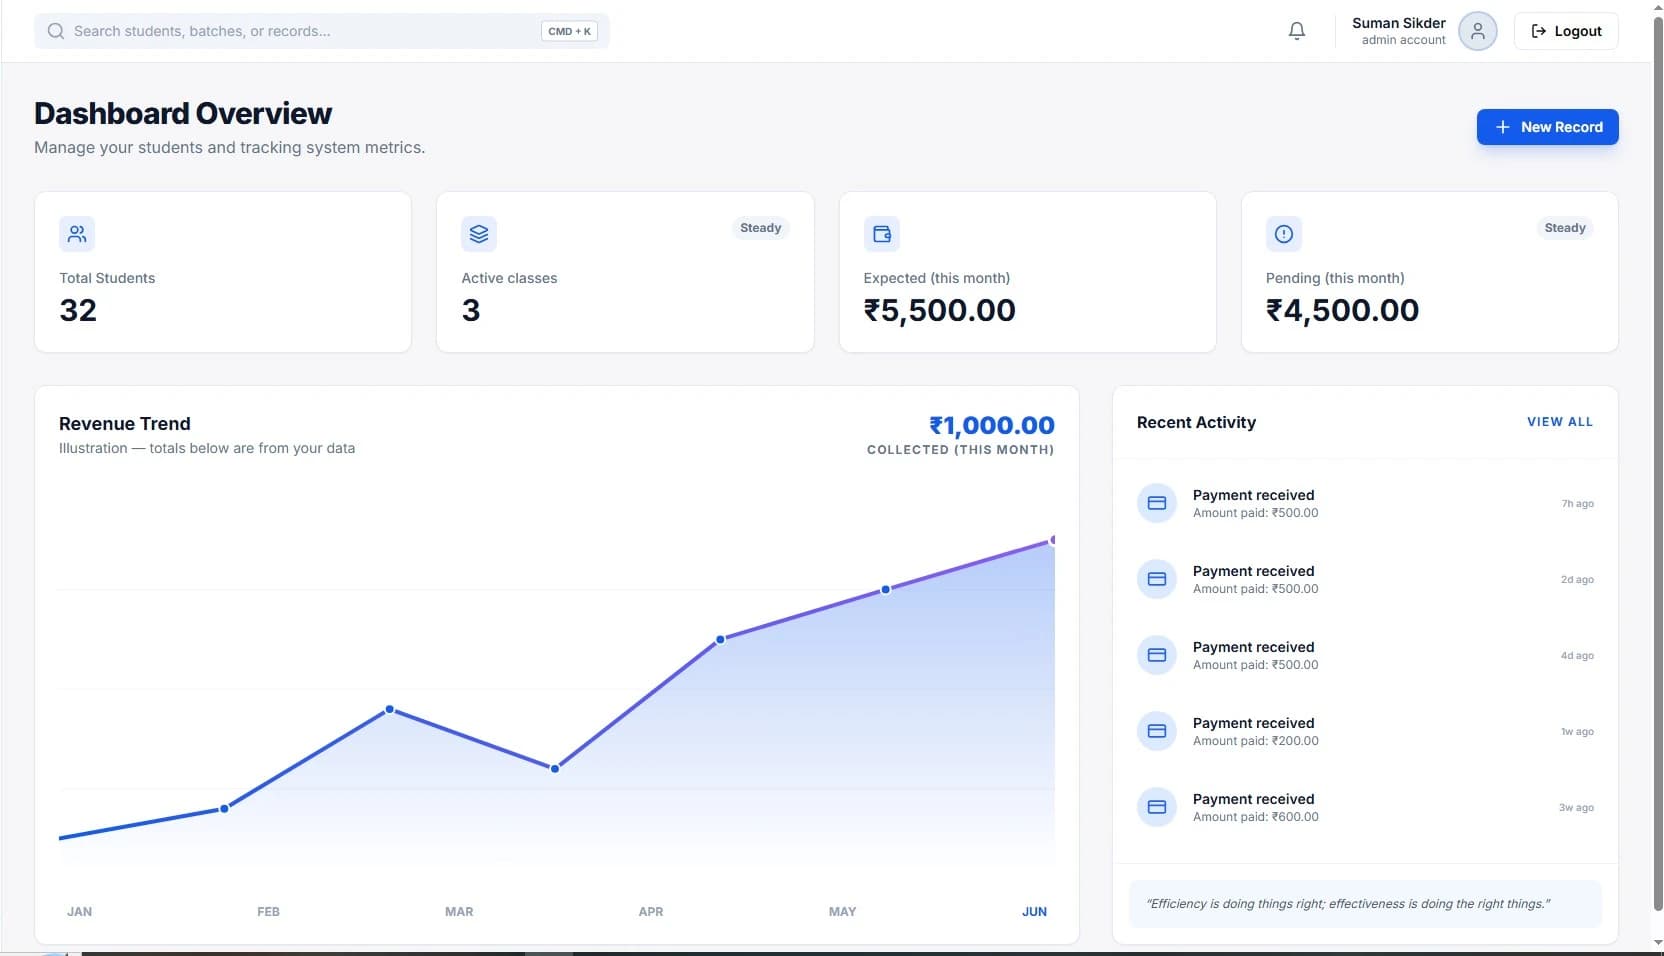Click the Dashboard Overview heading
The image size is (1664, 956).
tap(183, 113)
